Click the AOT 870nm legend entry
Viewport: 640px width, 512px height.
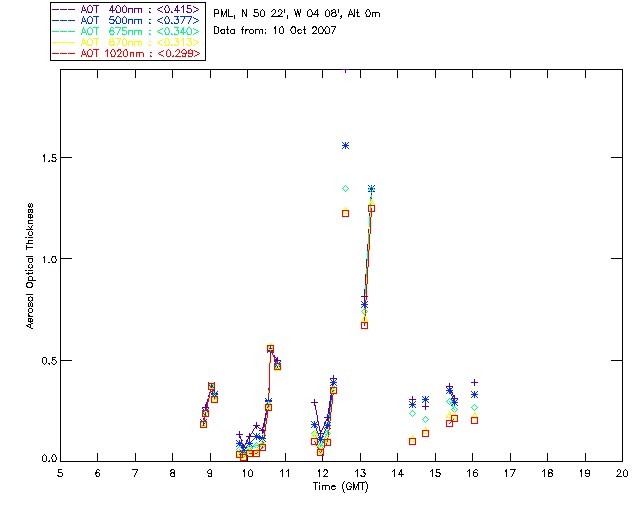[x=127, y=42]
